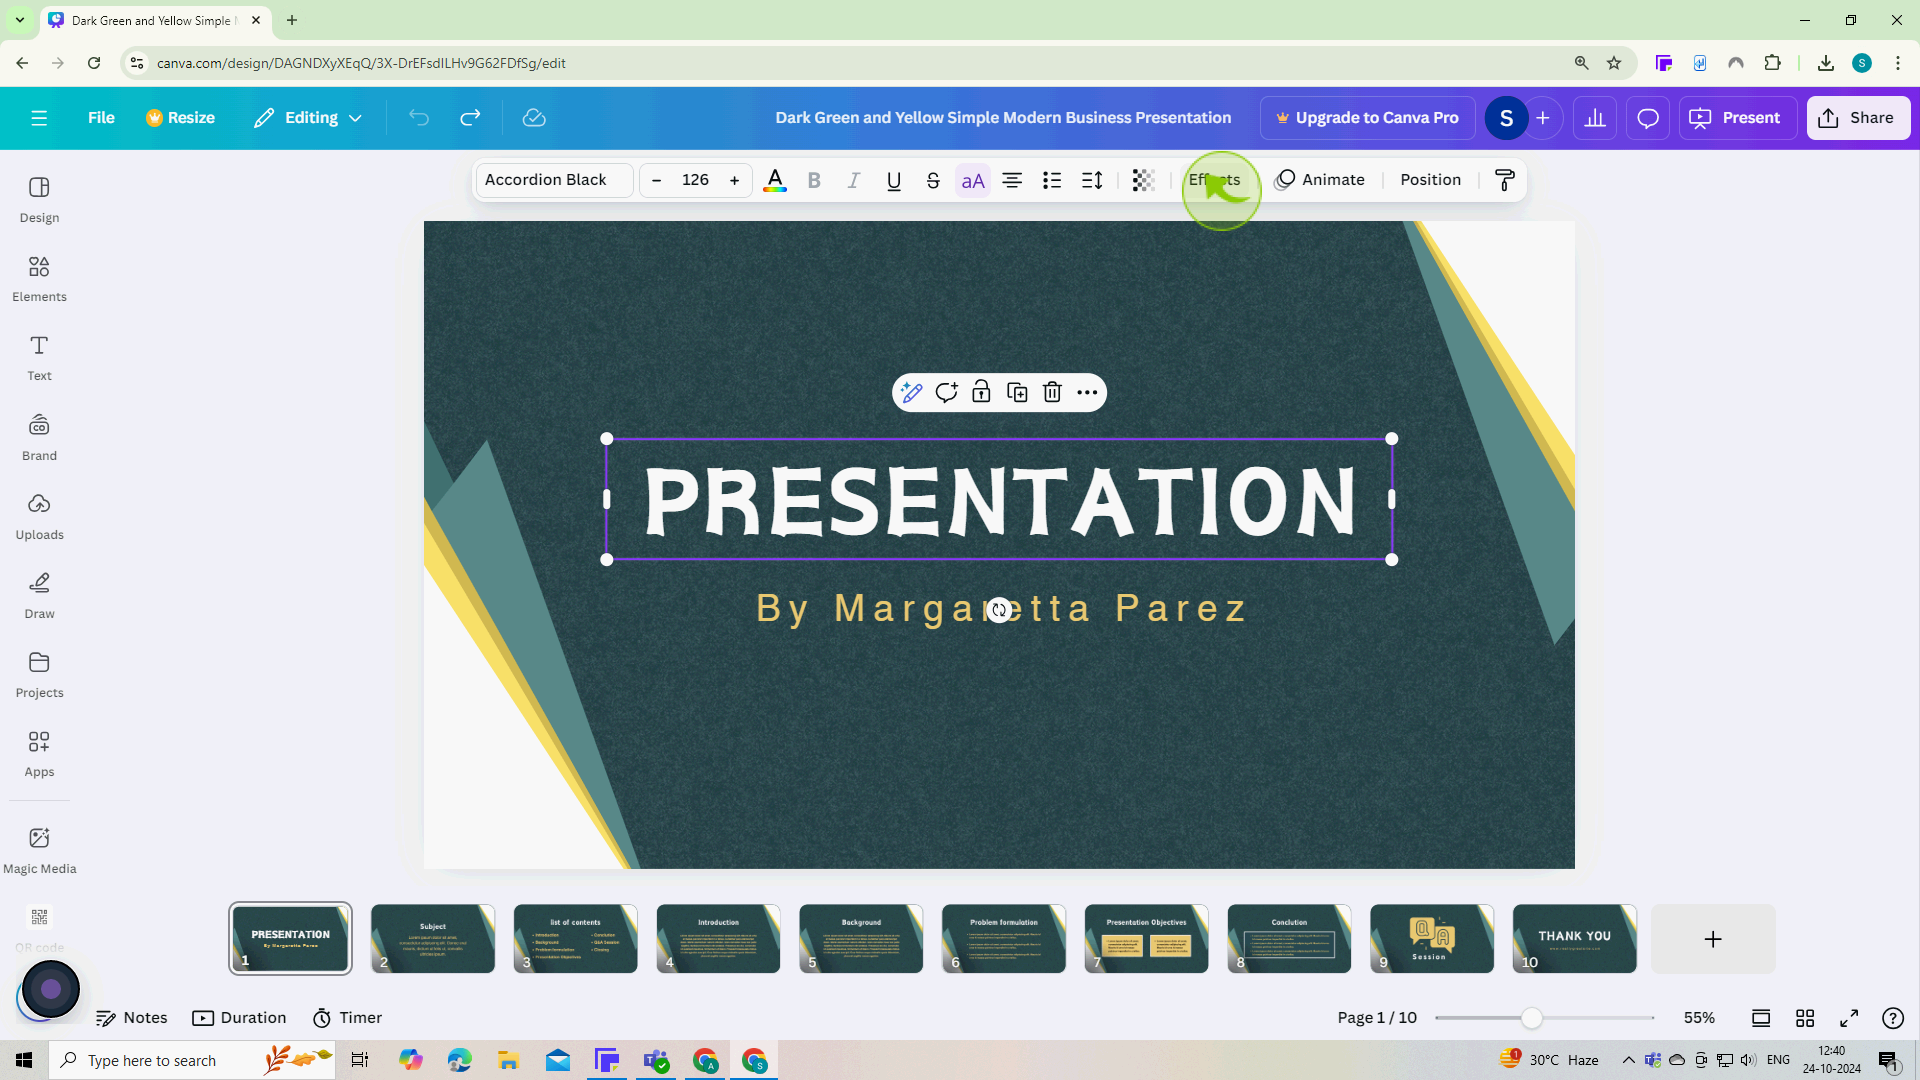Open the Design panel
The height and width of the screenshot is (1080, 1920).
point(39,200)
